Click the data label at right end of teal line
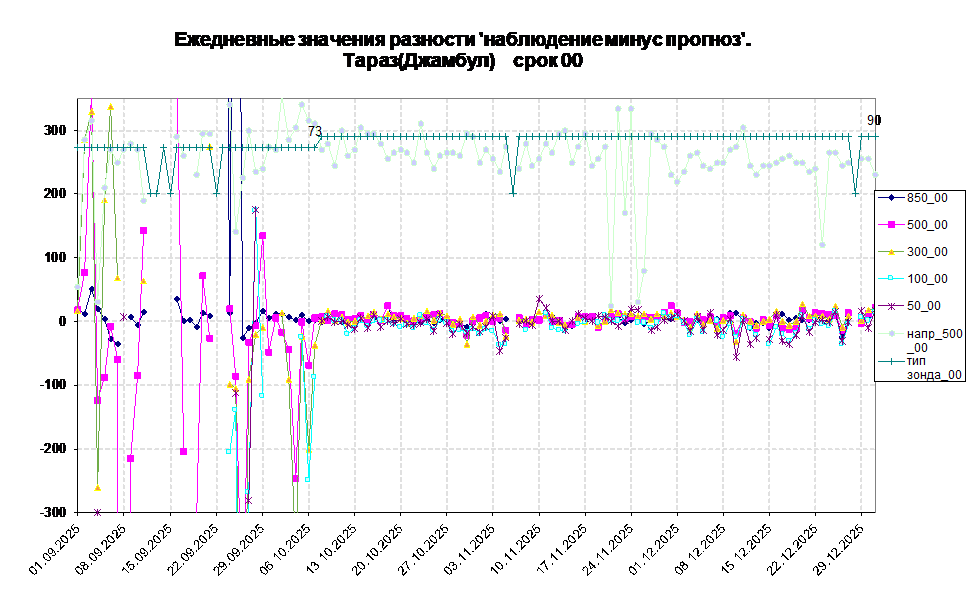This screenshot has height=599, width=976. pyautogui.click(x=871, y=120)
